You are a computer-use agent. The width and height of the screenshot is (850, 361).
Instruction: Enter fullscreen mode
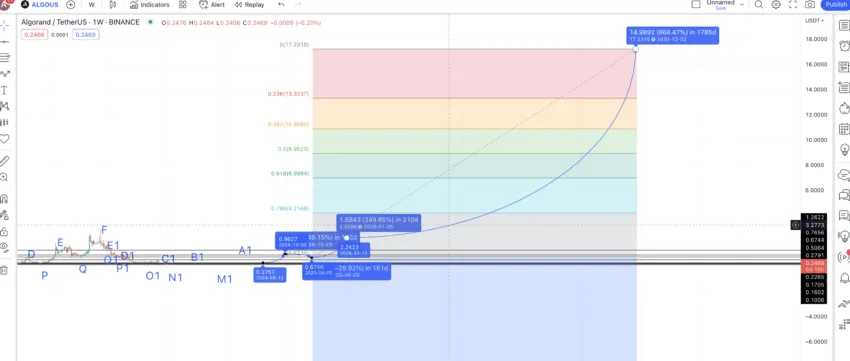coord(793,4)
